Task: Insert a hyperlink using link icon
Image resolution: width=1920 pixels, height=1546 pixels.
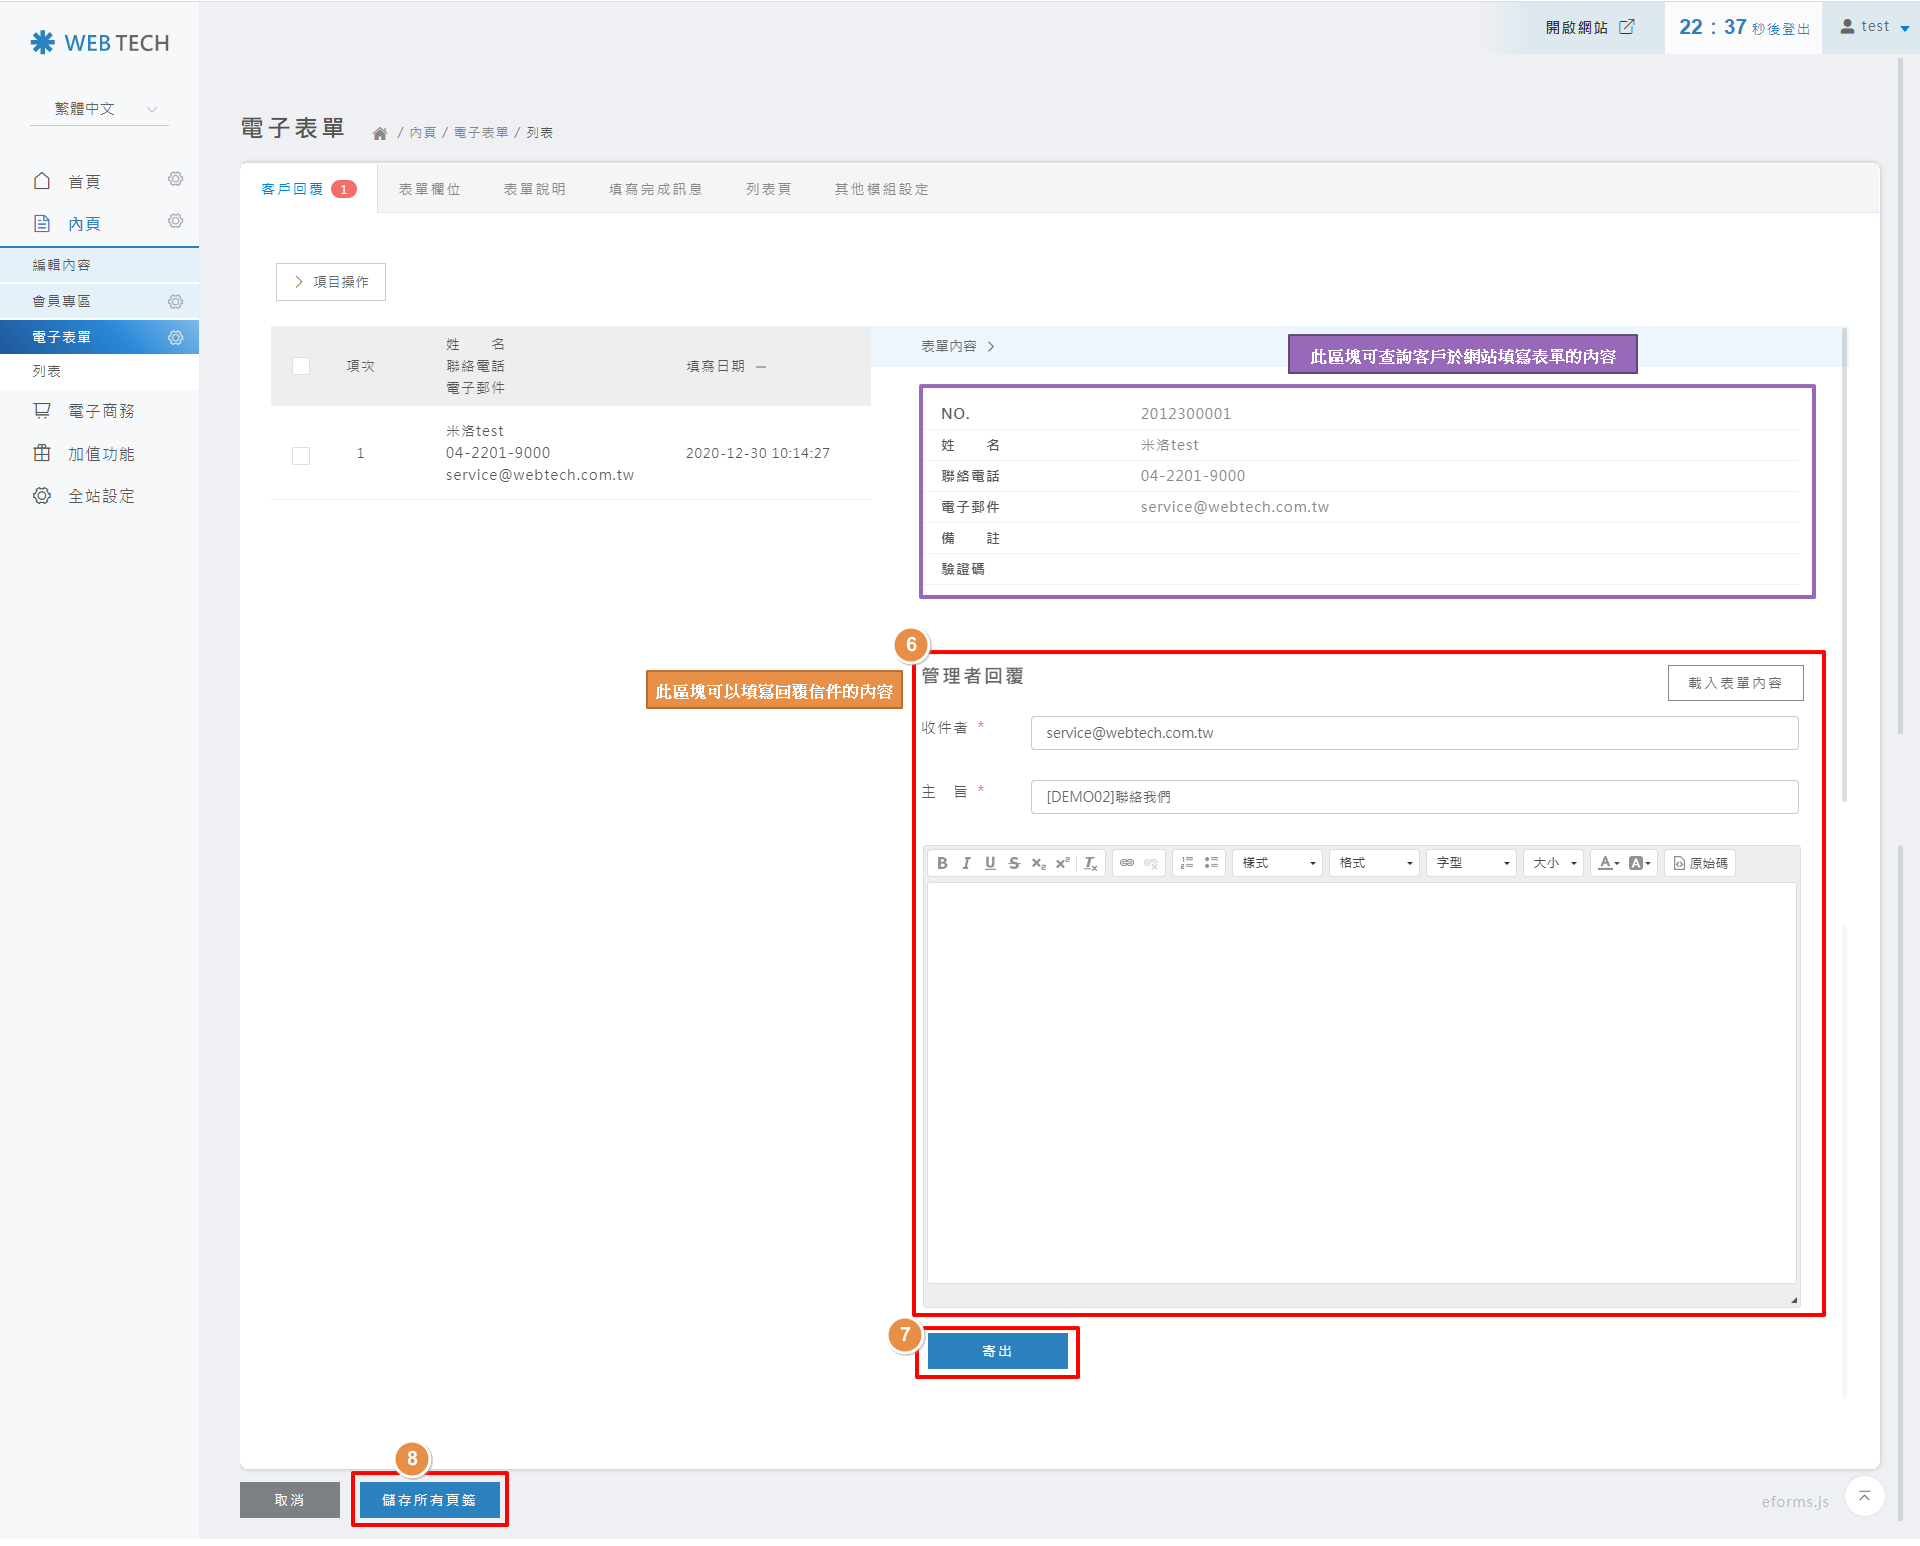Action: 1127,863
